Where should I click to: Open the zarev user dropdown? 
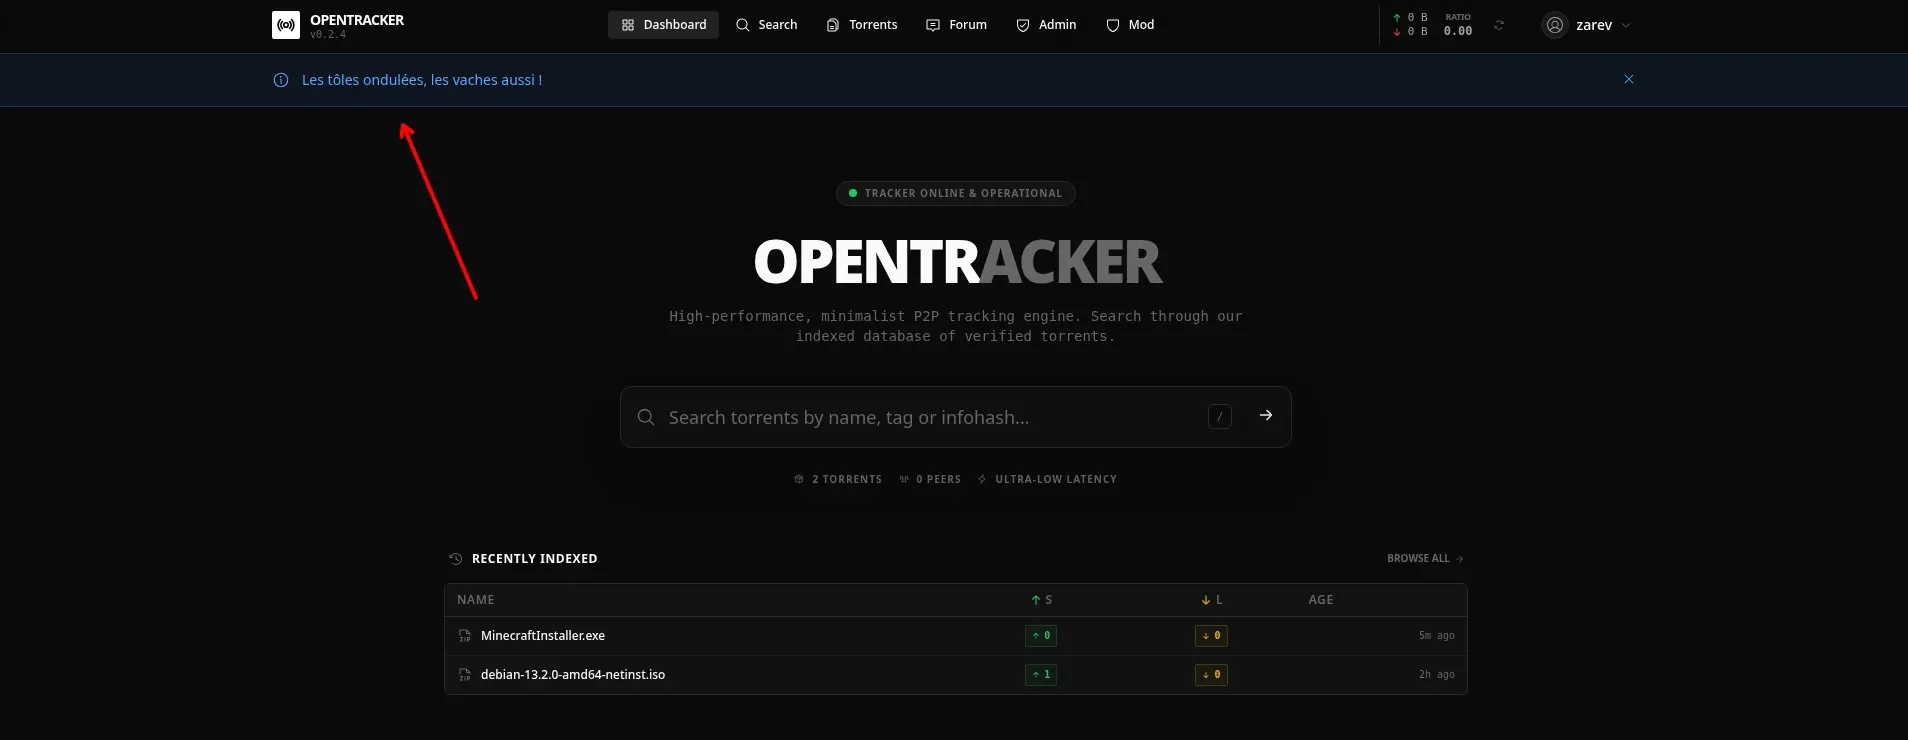[x=1594, y=25]
